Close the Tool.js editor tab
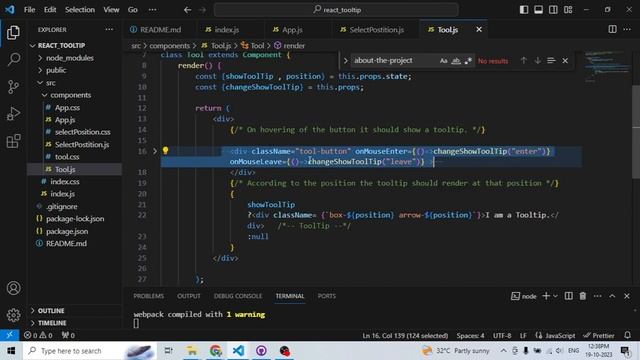Screen dimensions: 640x360 (x=479, y=29)
